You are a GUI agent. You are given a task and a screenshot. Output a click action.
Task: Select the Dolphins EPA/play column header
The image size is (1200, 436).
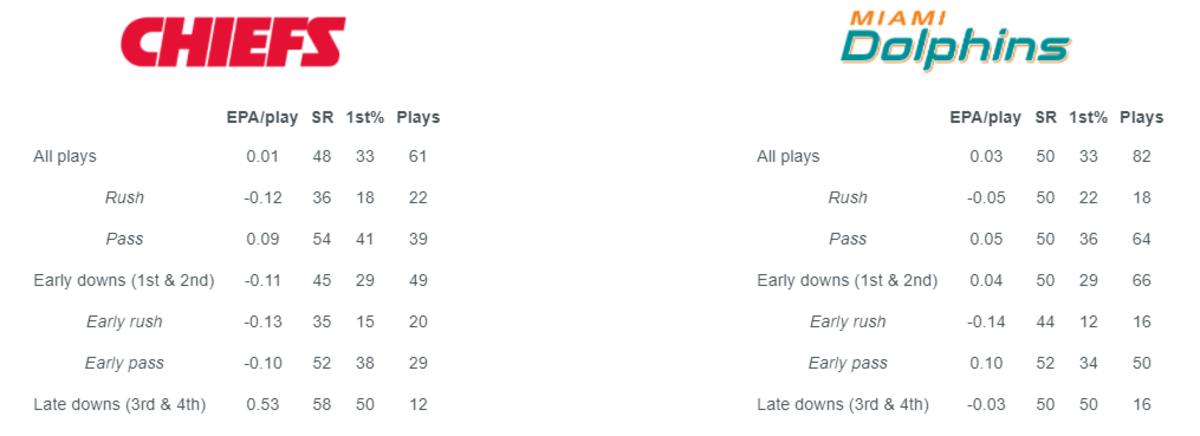[985, 117]
